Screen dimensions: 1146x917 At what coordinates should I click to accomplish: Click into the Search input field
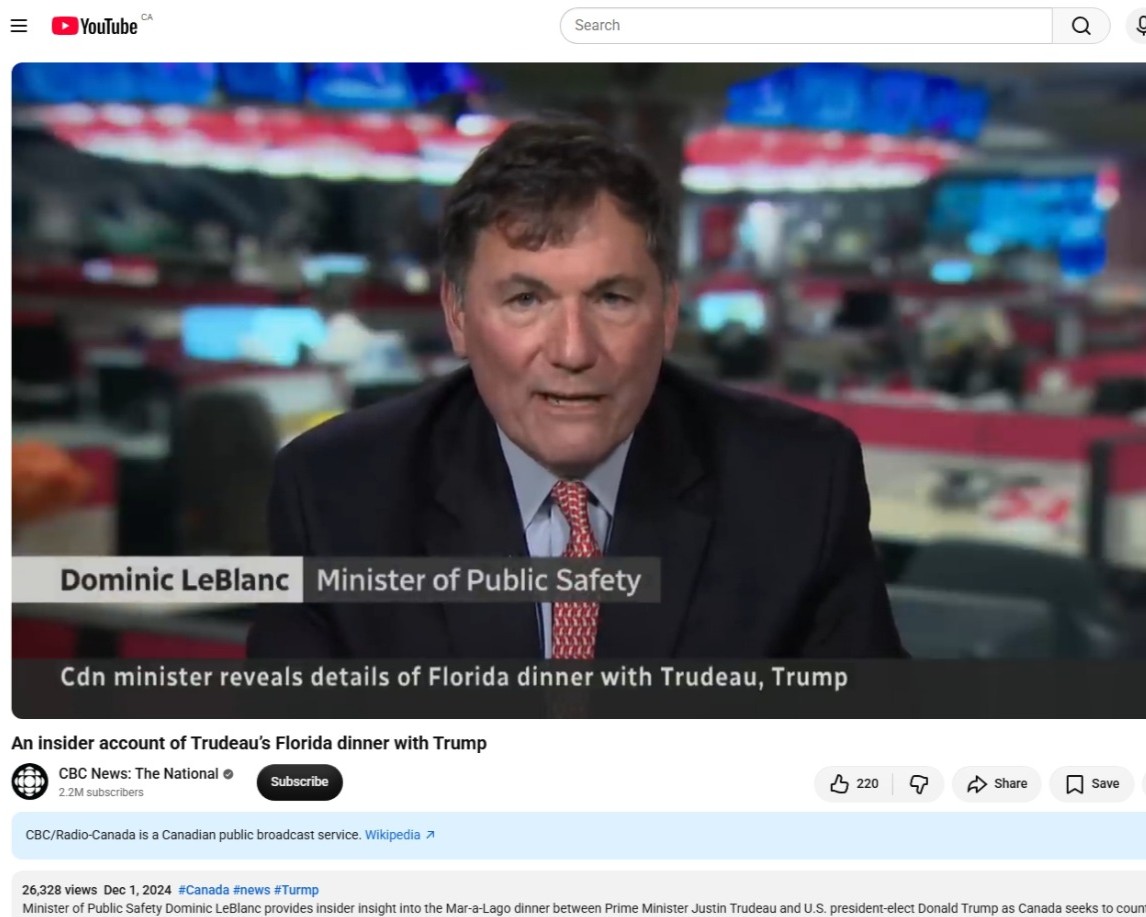tap(805, 26)
